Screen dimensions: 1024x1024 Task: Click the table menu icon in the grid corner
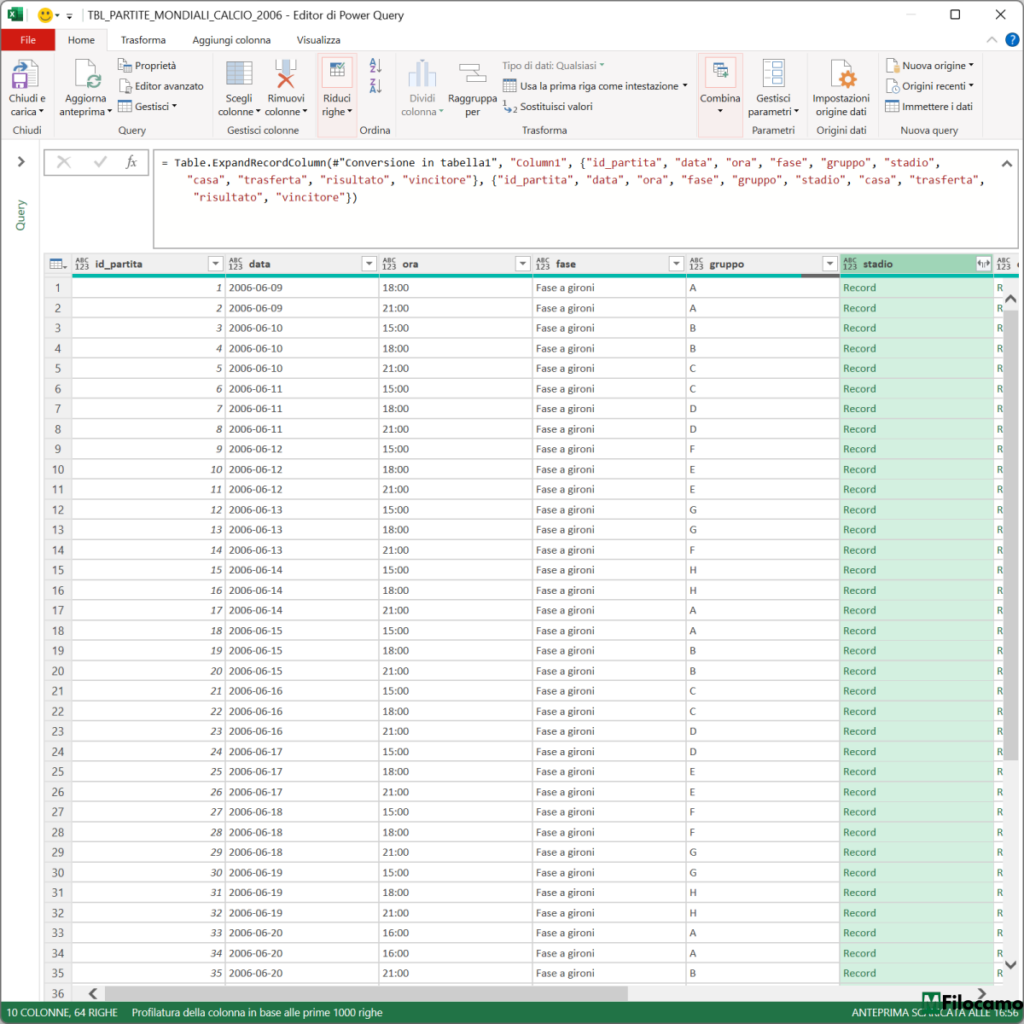click(57, 264)
